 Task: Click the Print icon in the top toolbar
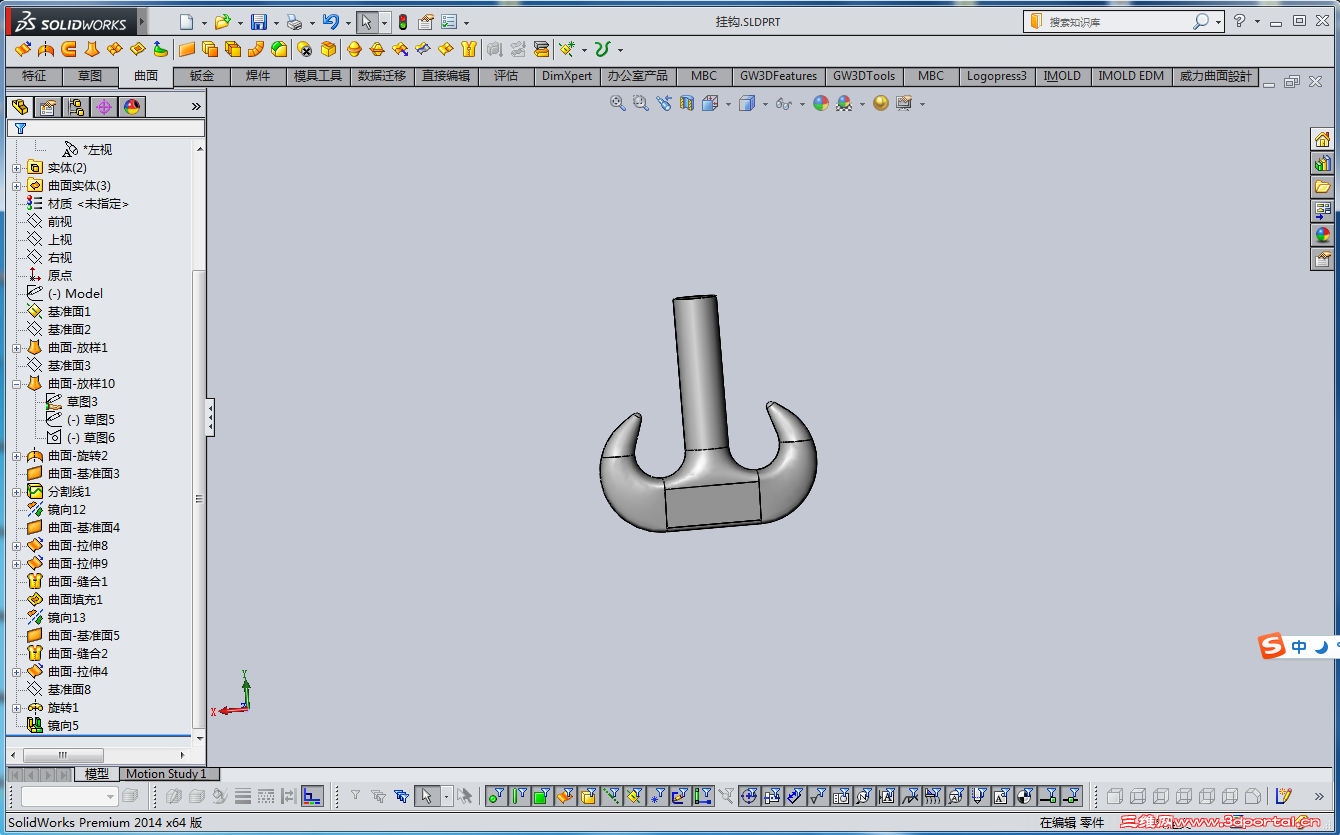coord(294,22)
